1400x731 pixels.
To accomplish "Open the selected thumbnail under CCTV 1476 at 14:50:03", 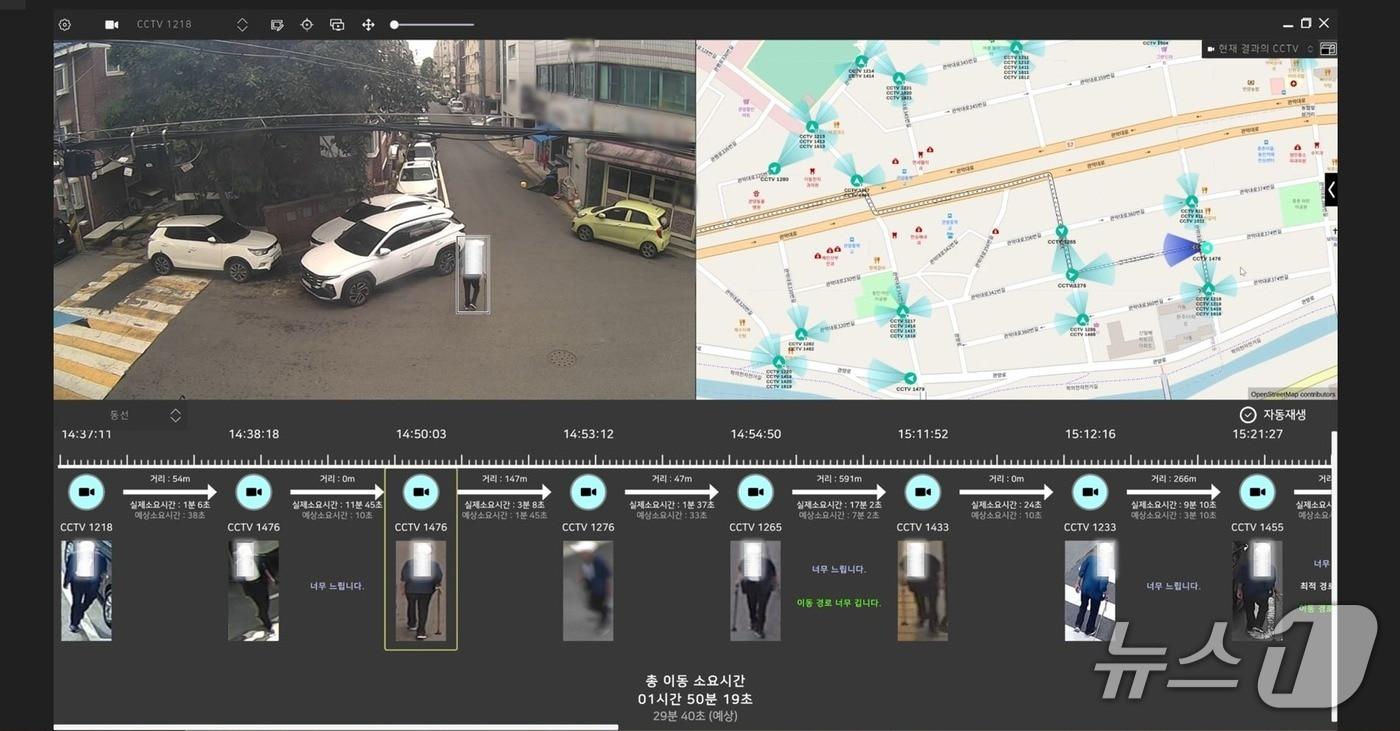I will click(x=421, y=591).
